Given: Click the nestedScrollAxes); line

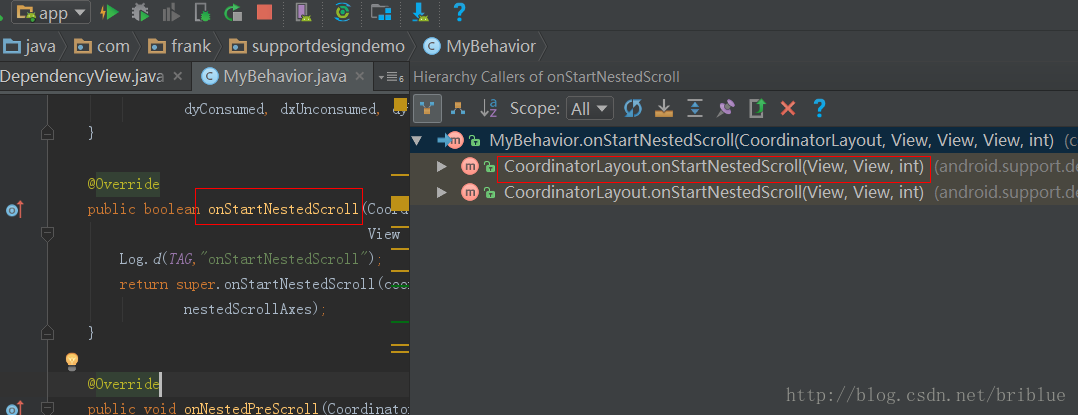Looking at the screenshot, I should [x=254, y=309].
